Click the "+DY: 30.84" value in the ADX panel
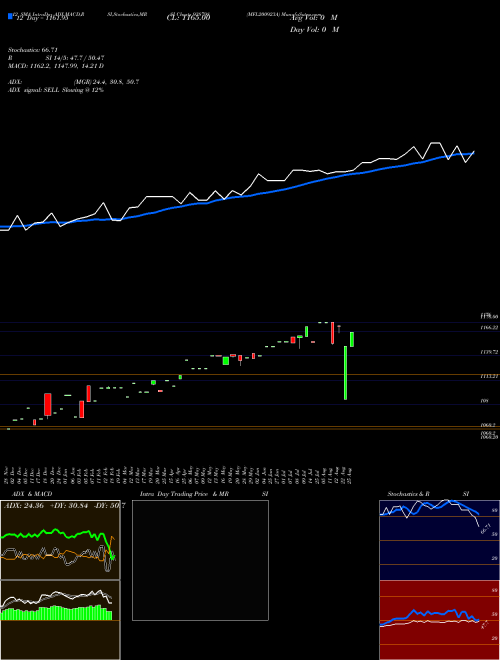This screenshot has width=500, height=660. pos(69,506)
